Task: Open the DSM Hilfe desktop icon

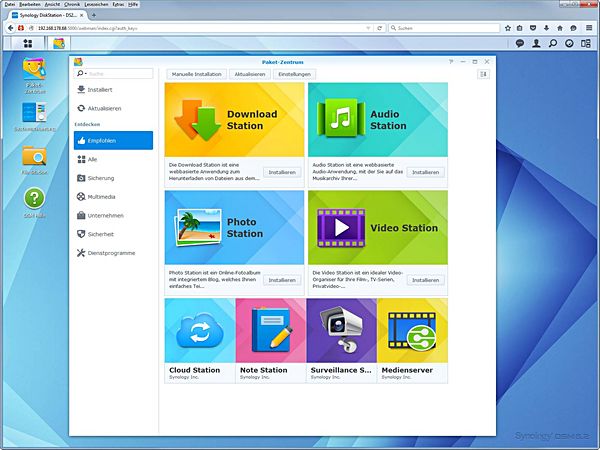Action: [x=34, y=203]
